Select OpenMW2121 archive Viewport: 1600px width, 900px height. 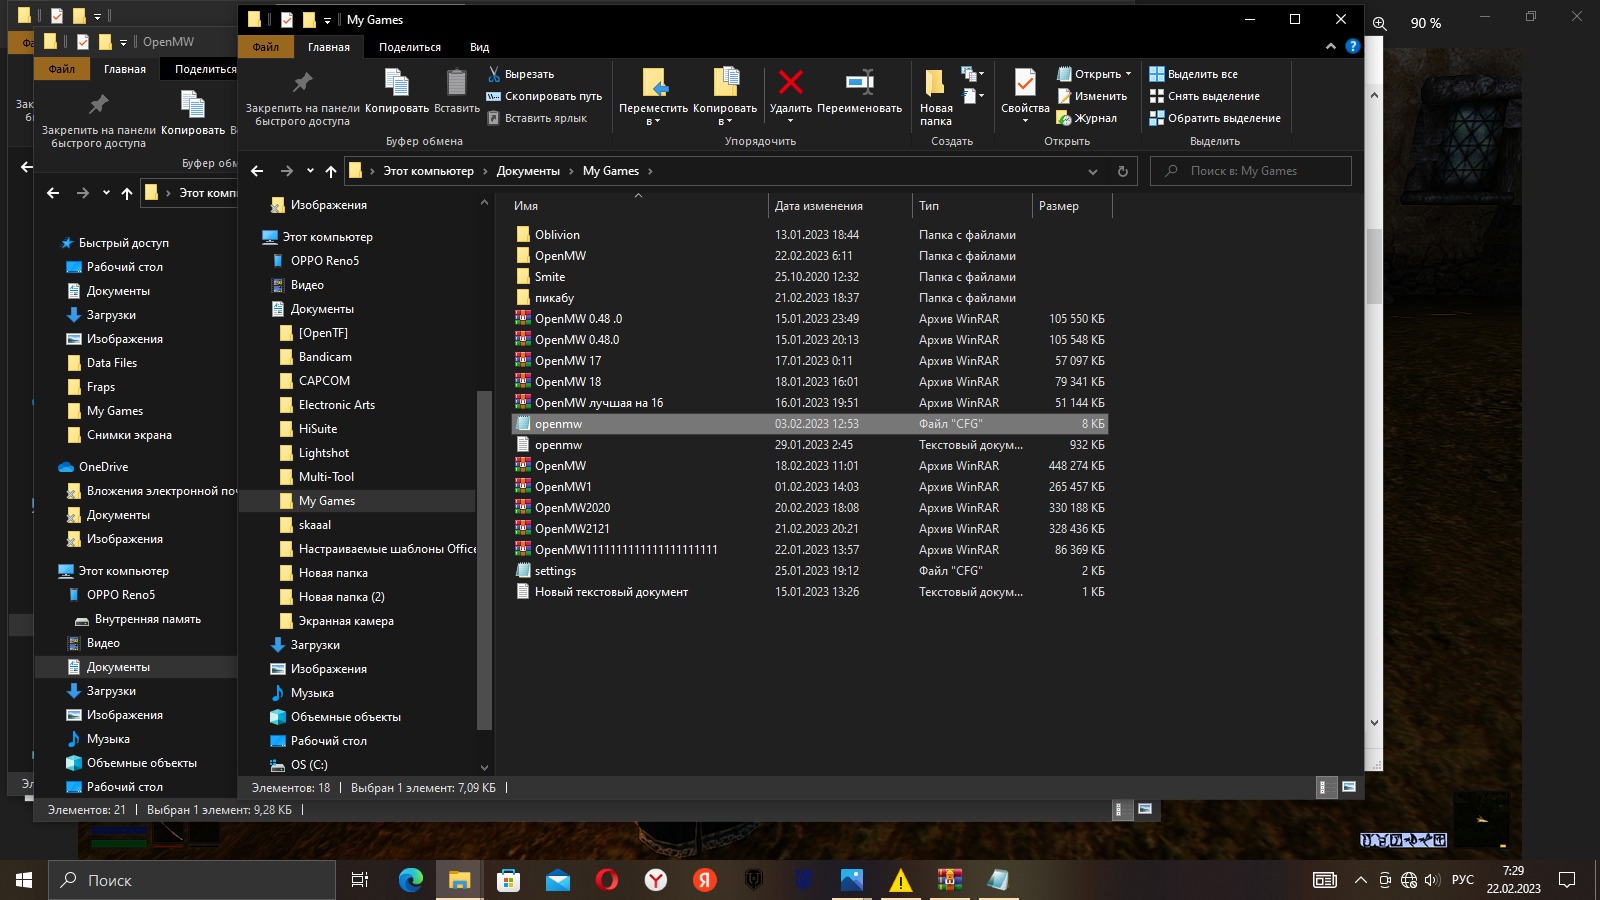[x=572, y=529]
